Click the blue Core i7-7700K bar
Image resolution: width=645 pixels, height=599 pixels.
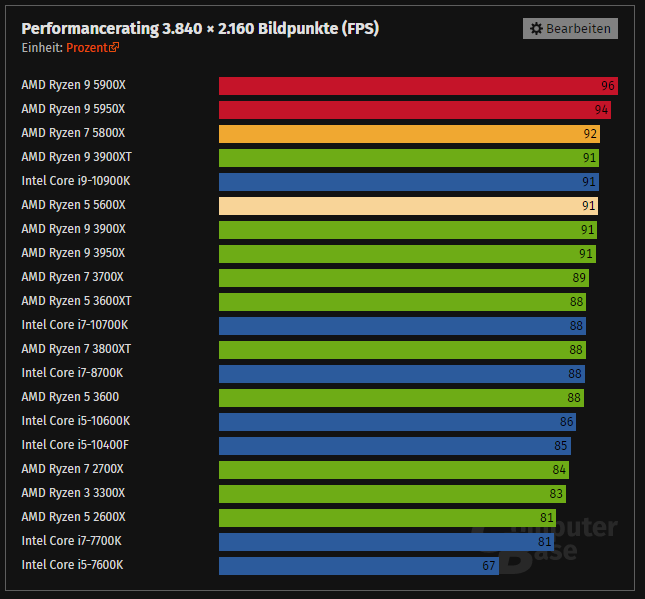(x=387, y=542)
